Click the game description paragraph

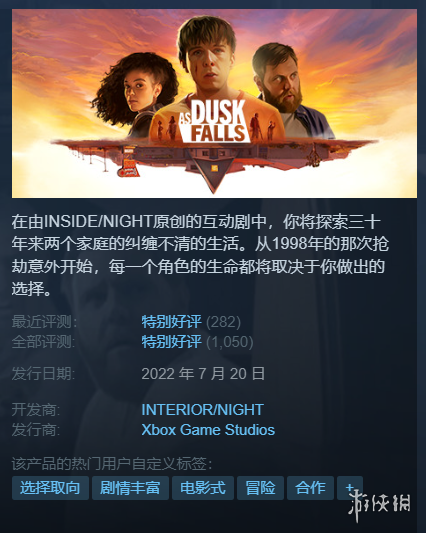(201, 255)
